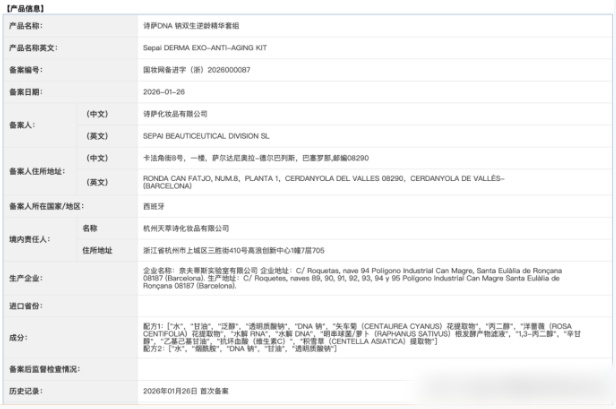This screenshot has width=616, height=409.
Task: Click the filer name 诗萨化妆品有限公司
Action: pos(175,114)
